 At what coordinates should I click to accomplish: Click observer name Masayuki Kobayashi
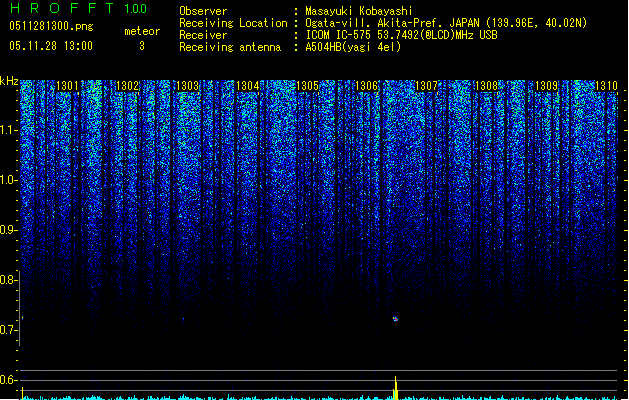point(359,11)
